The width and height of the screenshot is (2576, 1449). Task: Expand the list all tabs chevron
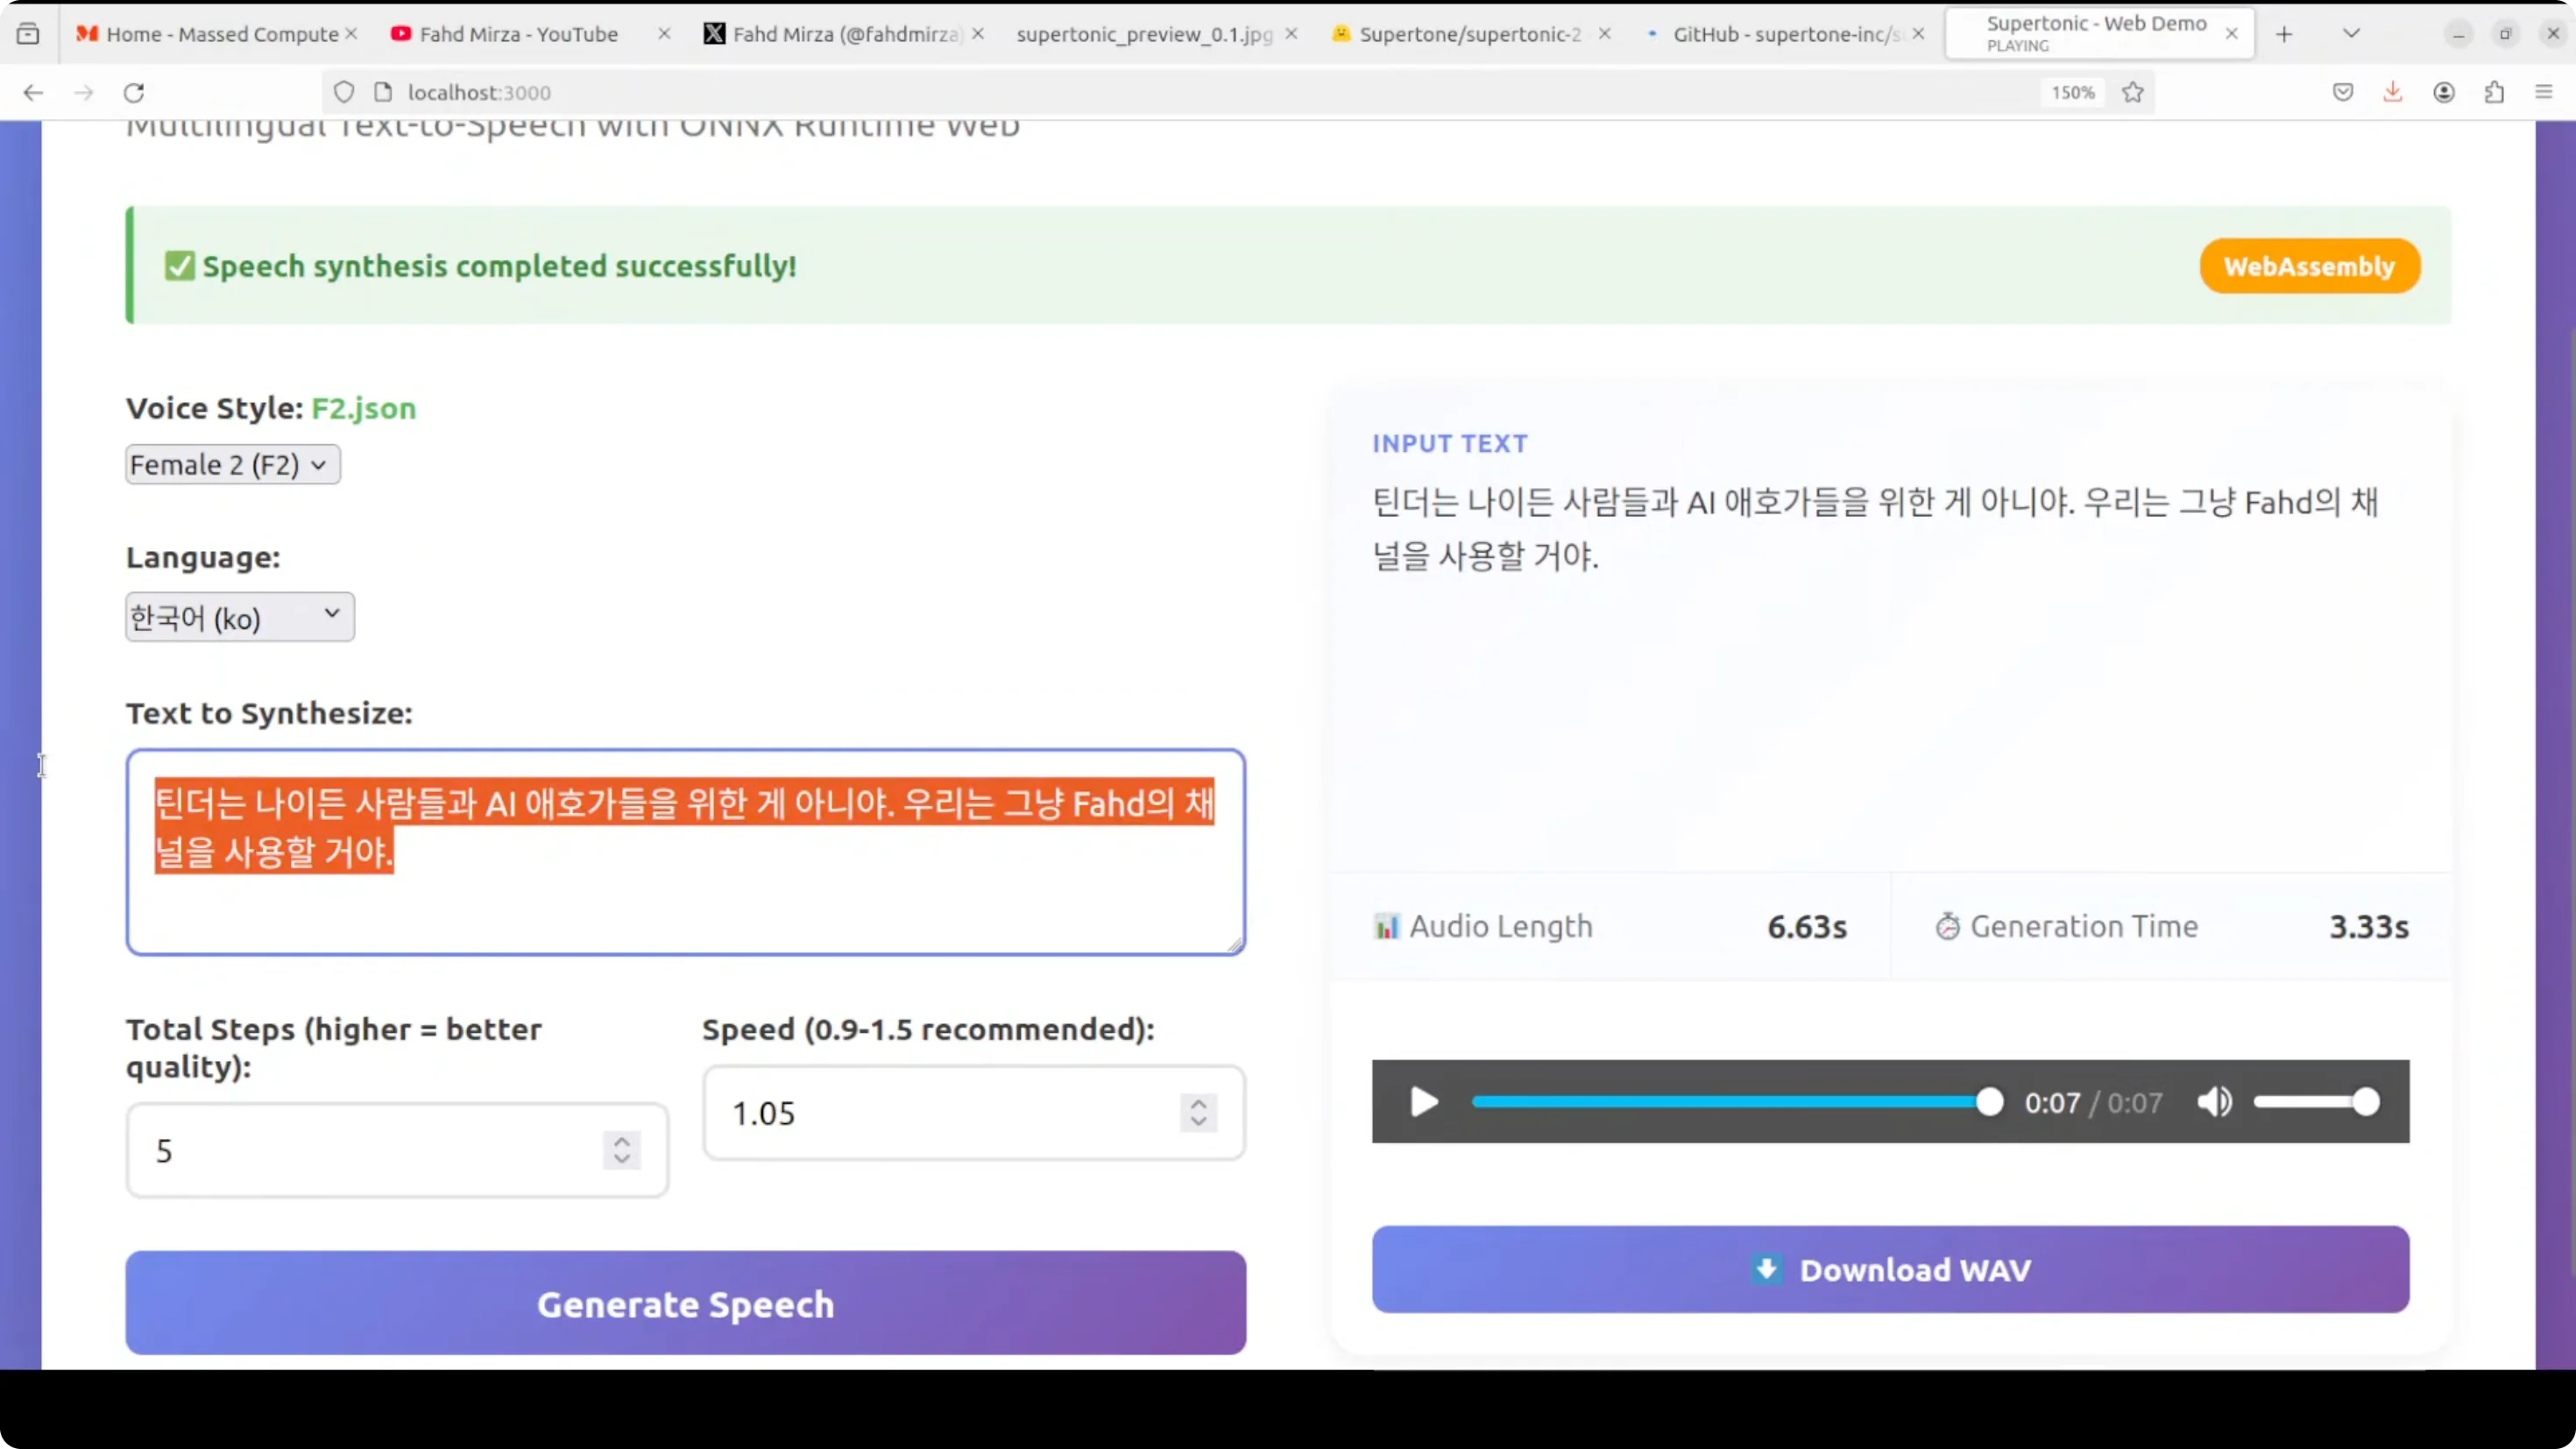click(x=2351, y=35)
